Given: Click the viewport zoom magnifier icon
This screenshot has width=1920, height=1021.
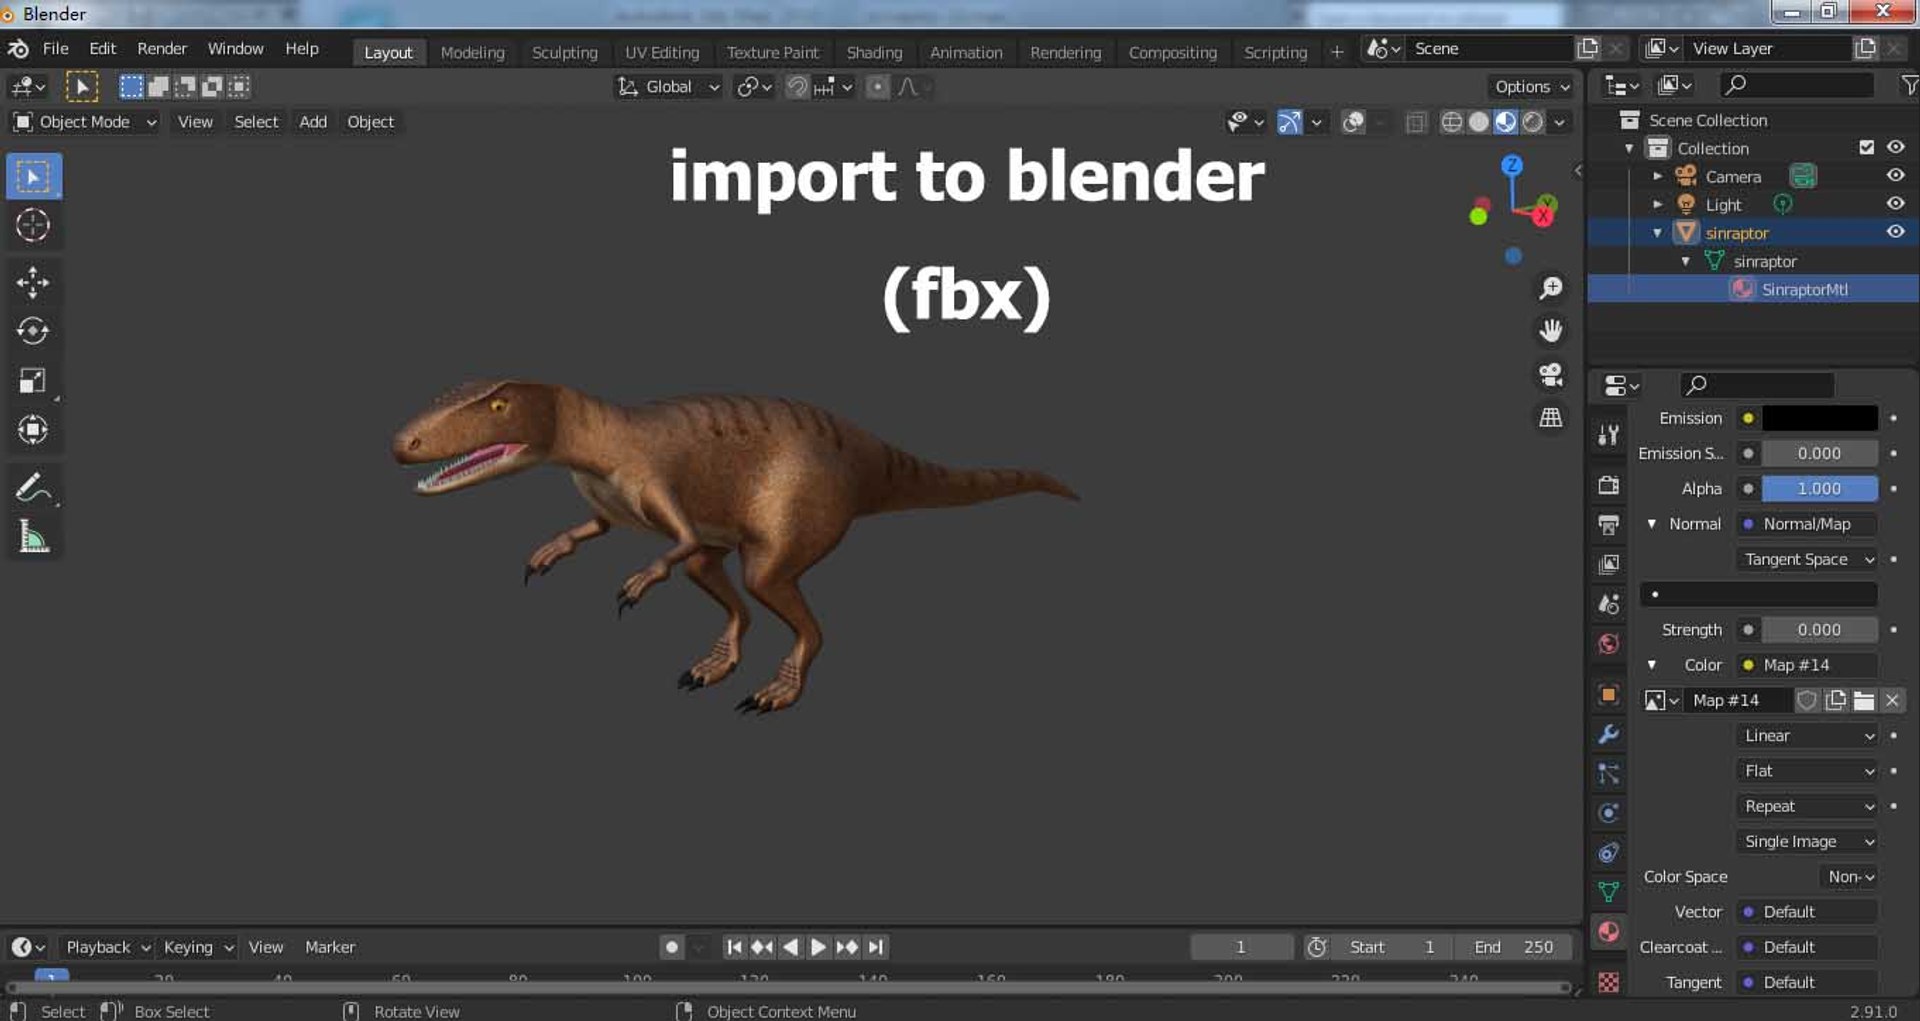Looking at the screenshot, I should click(x=1551, y=289).
